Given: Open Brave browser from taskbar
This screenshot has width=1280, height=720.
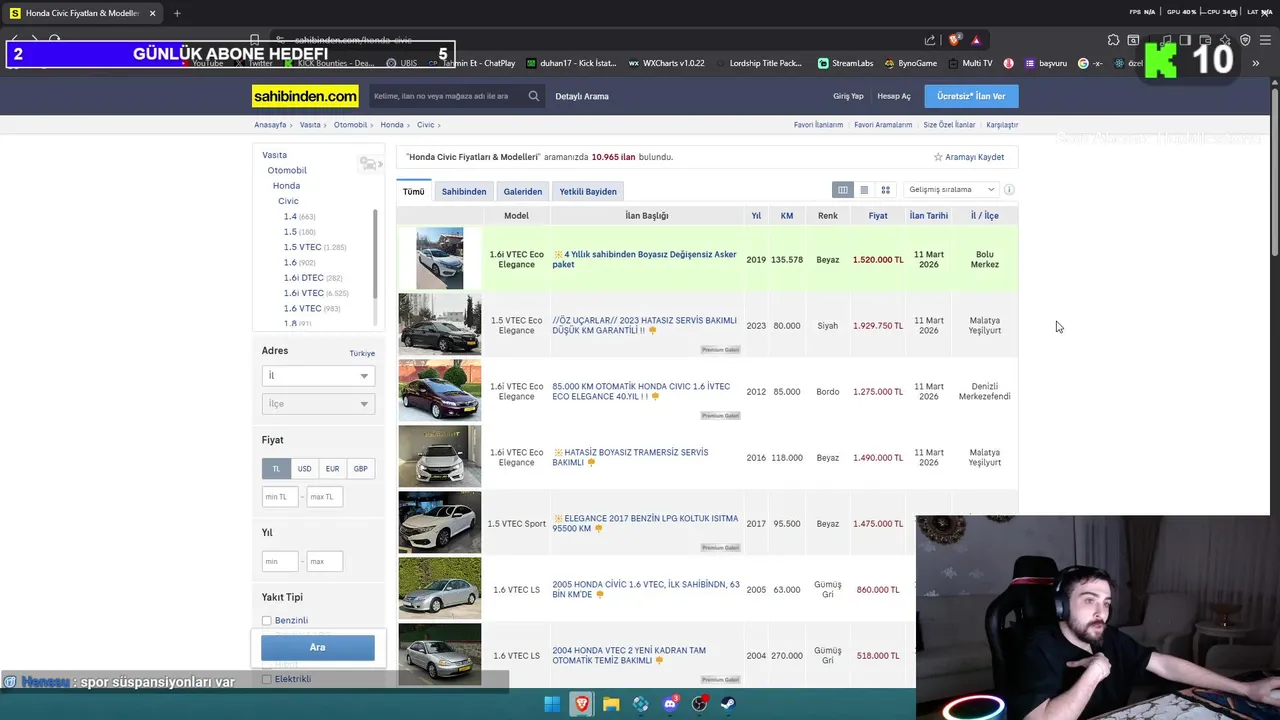Looking at the screenshot, I should [x=581, y=704].
